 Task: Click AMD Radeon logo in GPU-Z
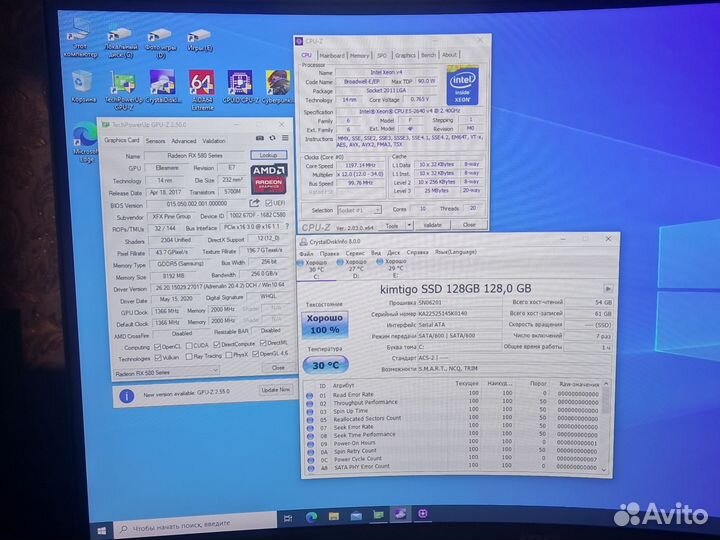pyautogui.click(x=269, y=179)
